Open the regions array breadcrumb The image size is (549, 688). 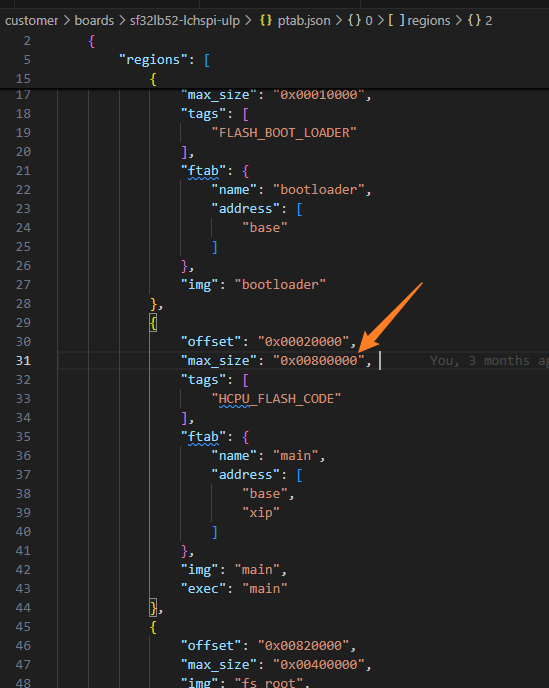(x=420, y=21)
